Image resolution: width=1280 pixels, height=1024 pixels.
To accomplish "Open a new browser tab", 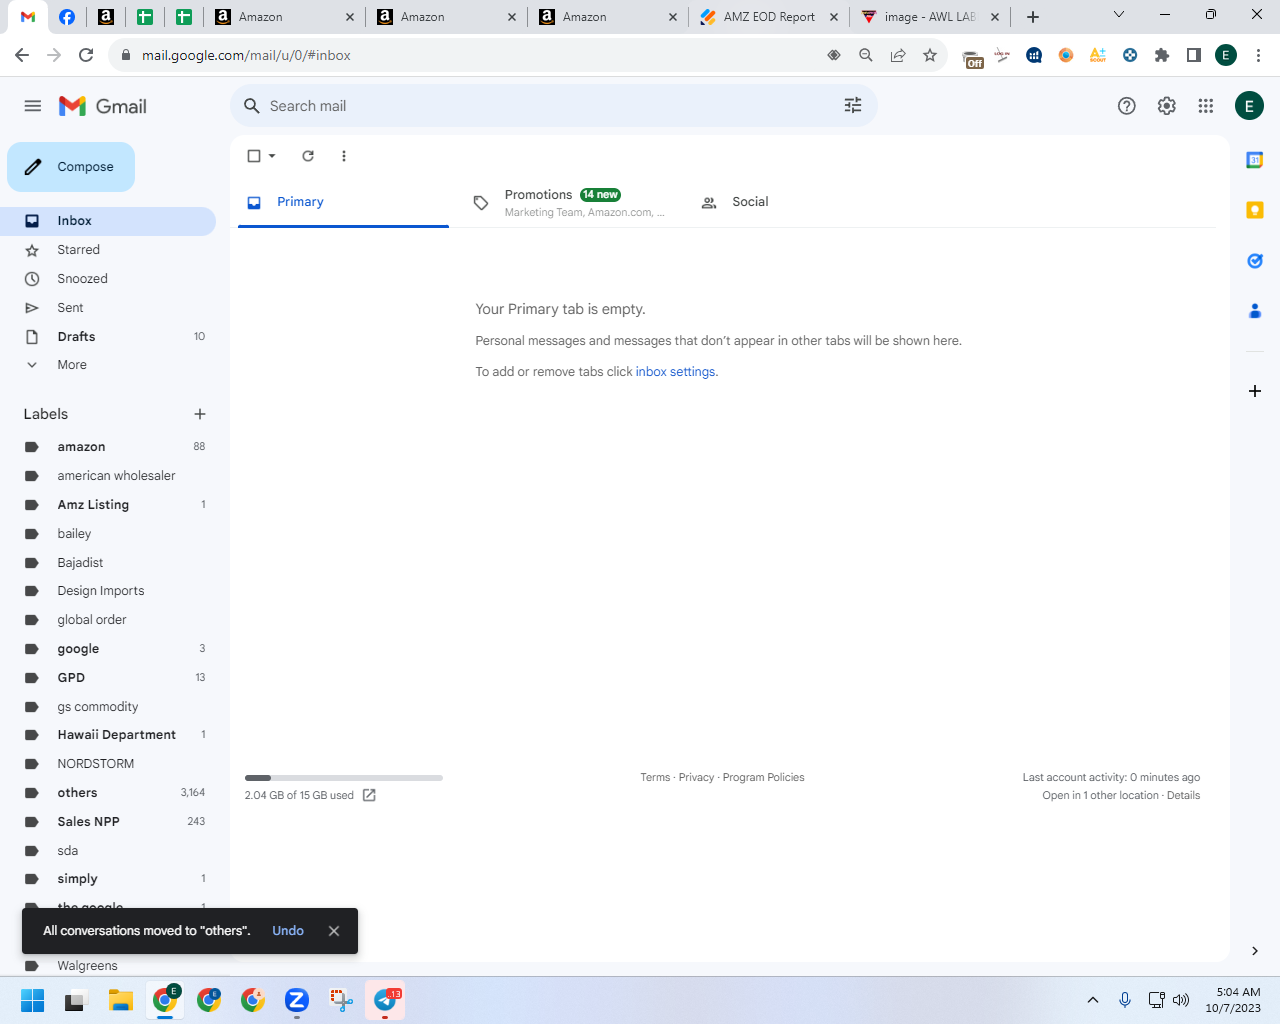I will 1033,17.
